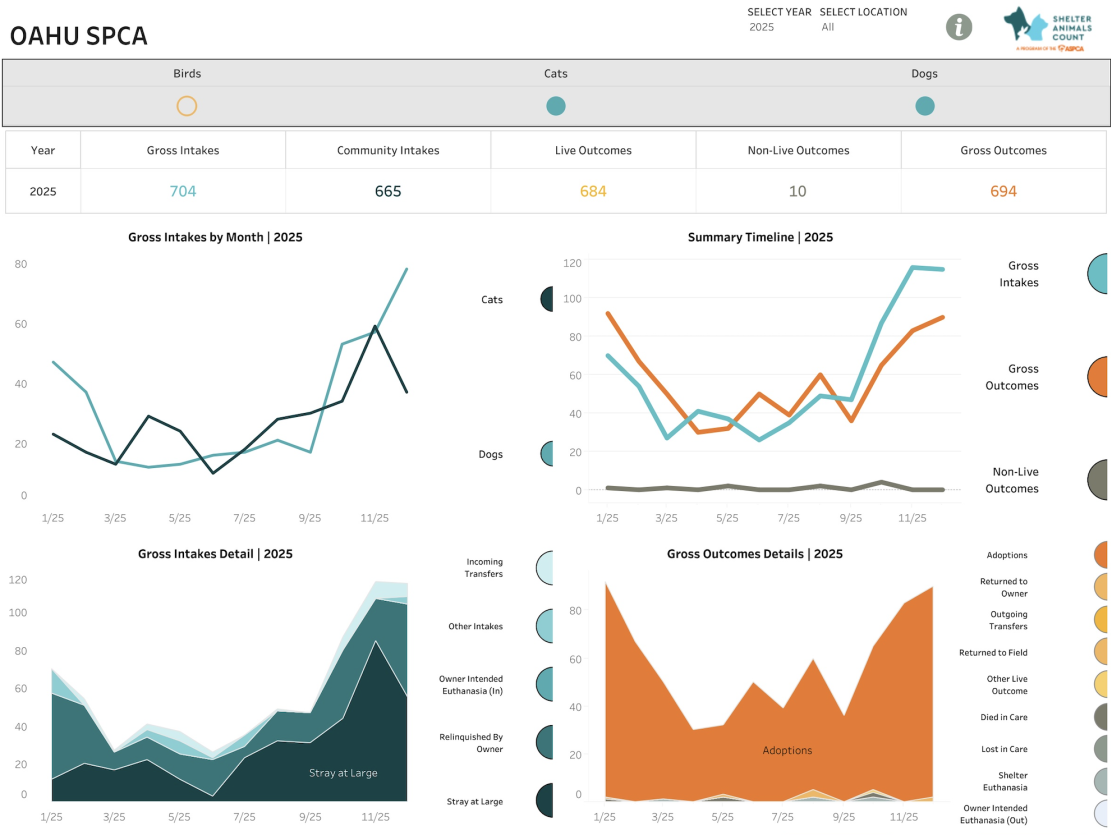Click Shelter Euthanasia legend swatch

click(1100, 781)
